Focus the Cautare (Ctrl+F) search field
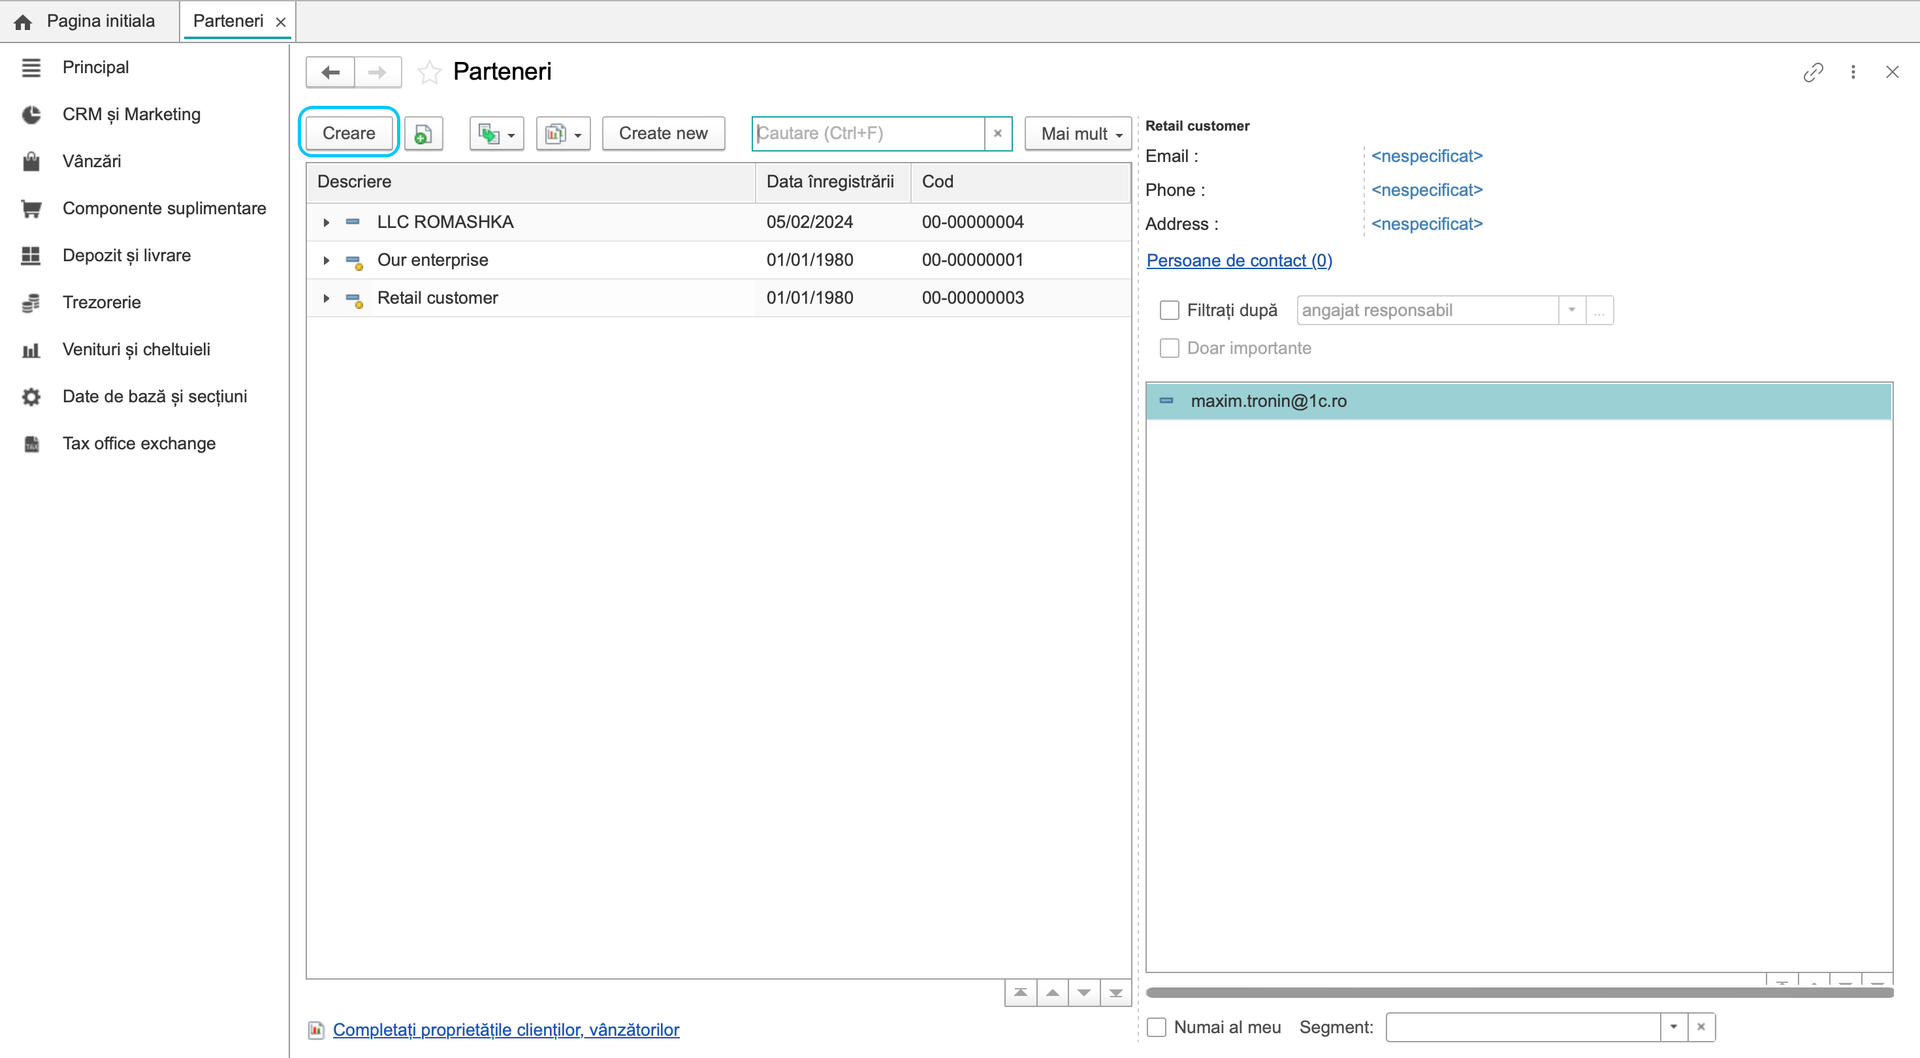This screenshot has width=1920, height=1058. click(x=868, y=133)
